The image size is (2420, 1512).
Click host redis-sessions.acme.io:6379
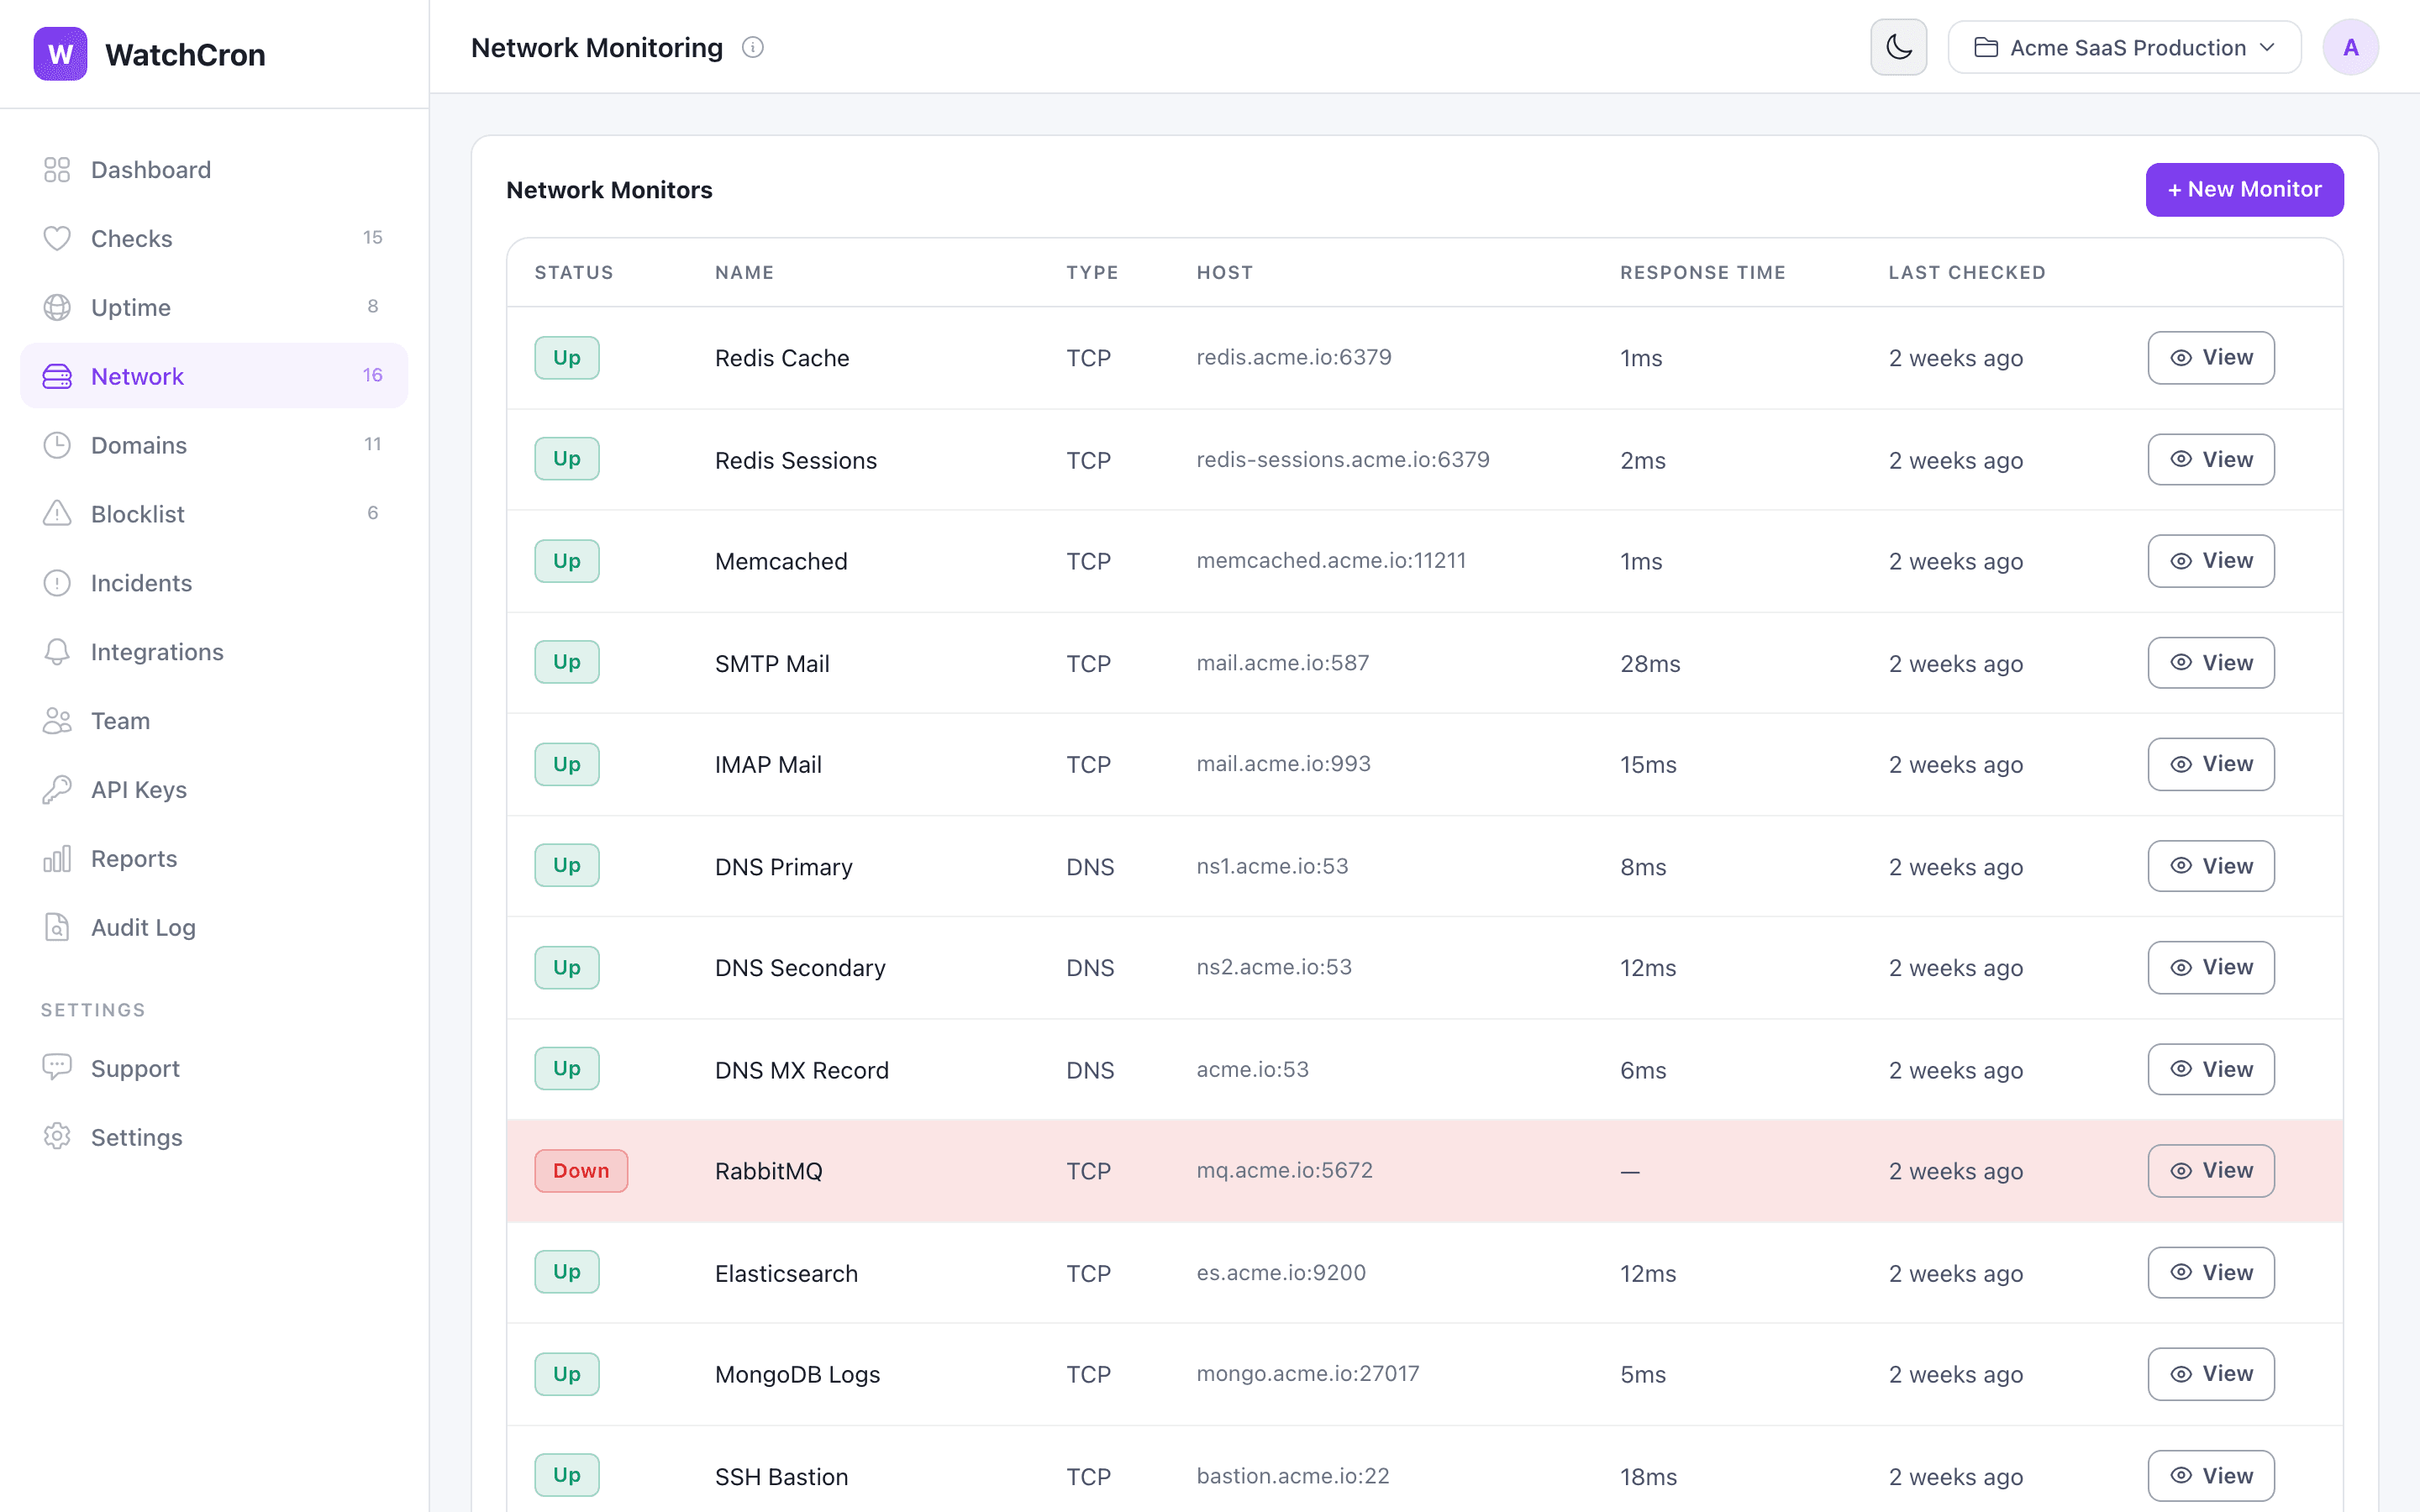point(1343,460)
